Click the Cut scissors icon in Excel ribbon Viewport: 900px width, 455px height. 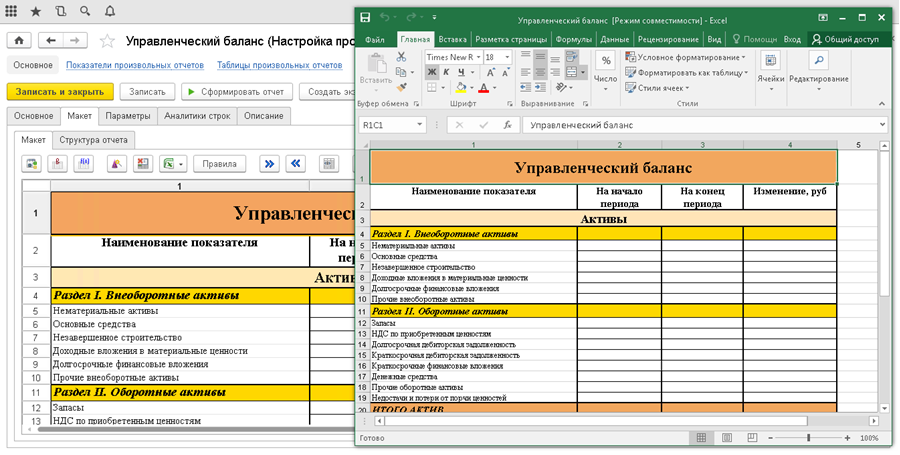tap(402, 58)
